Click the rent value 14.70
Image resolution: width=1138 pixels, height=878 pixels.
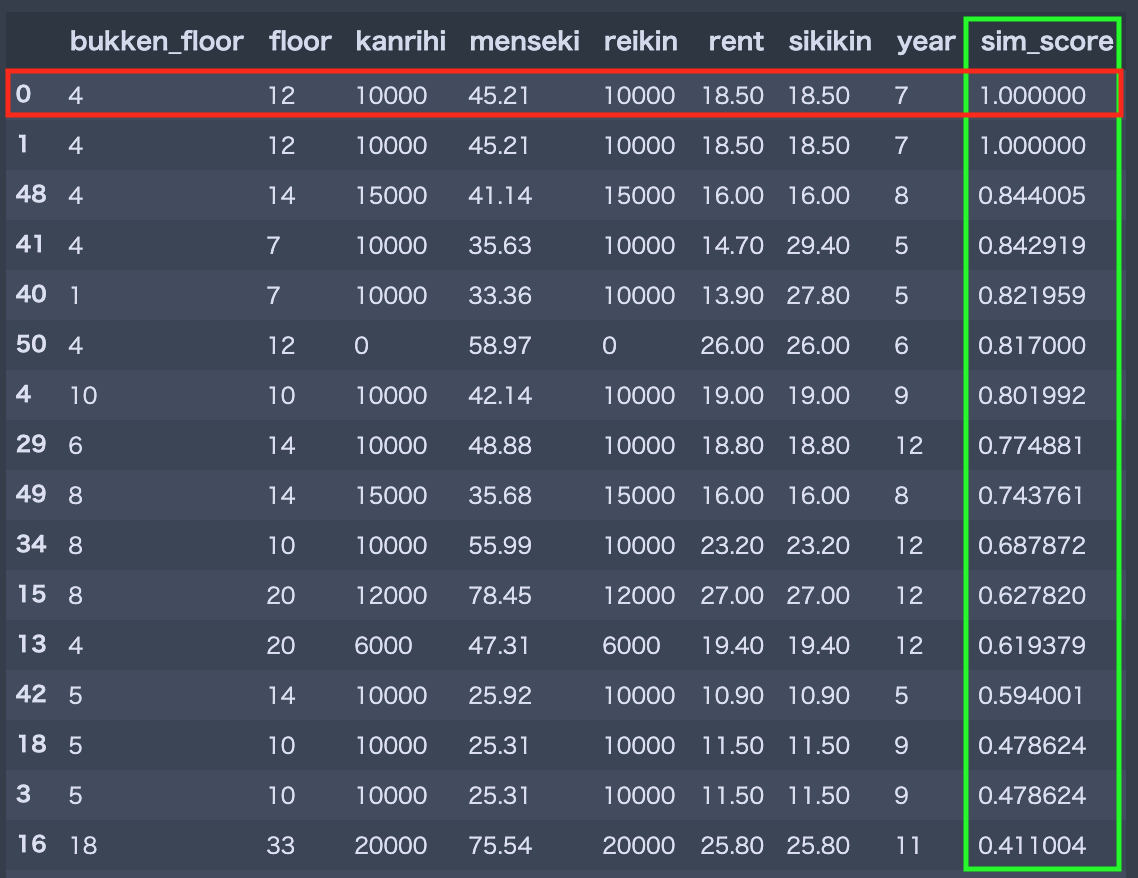pos(732,245)
